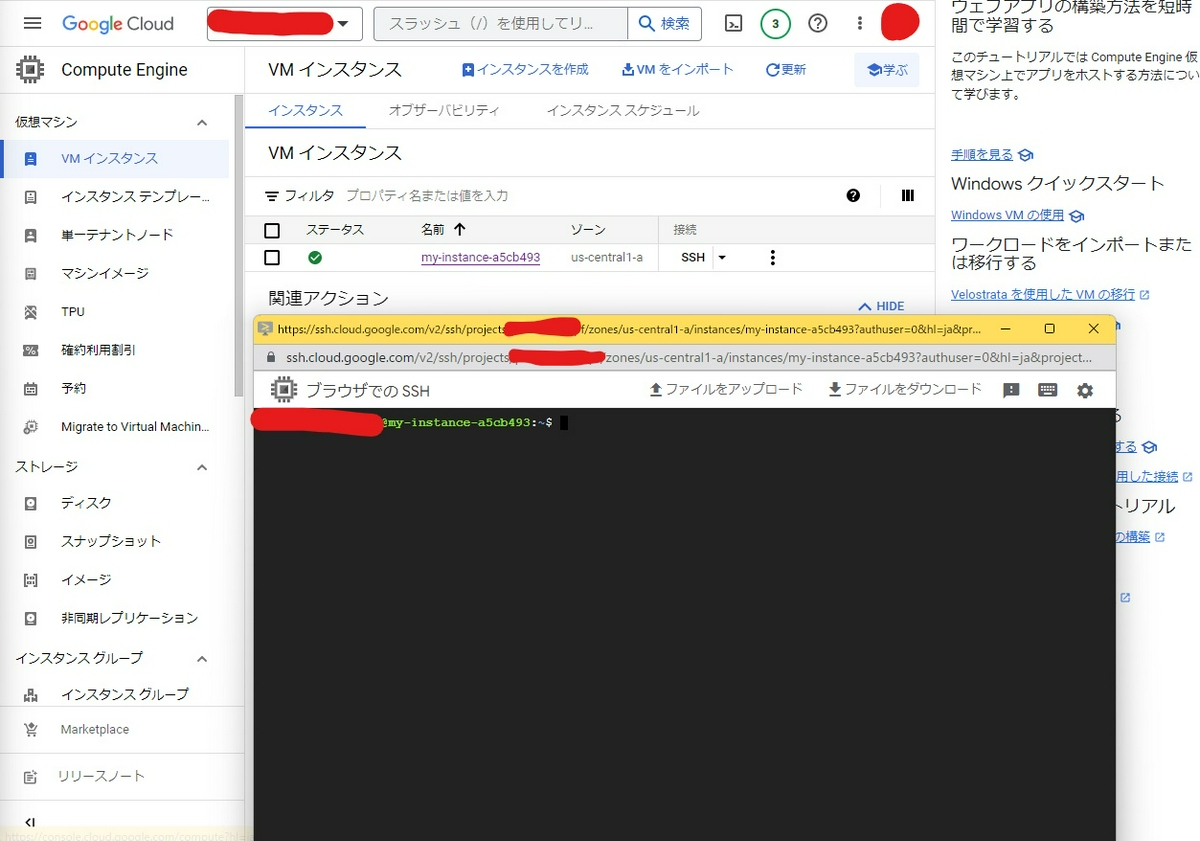Click the green running status icon

pos(315,258)
